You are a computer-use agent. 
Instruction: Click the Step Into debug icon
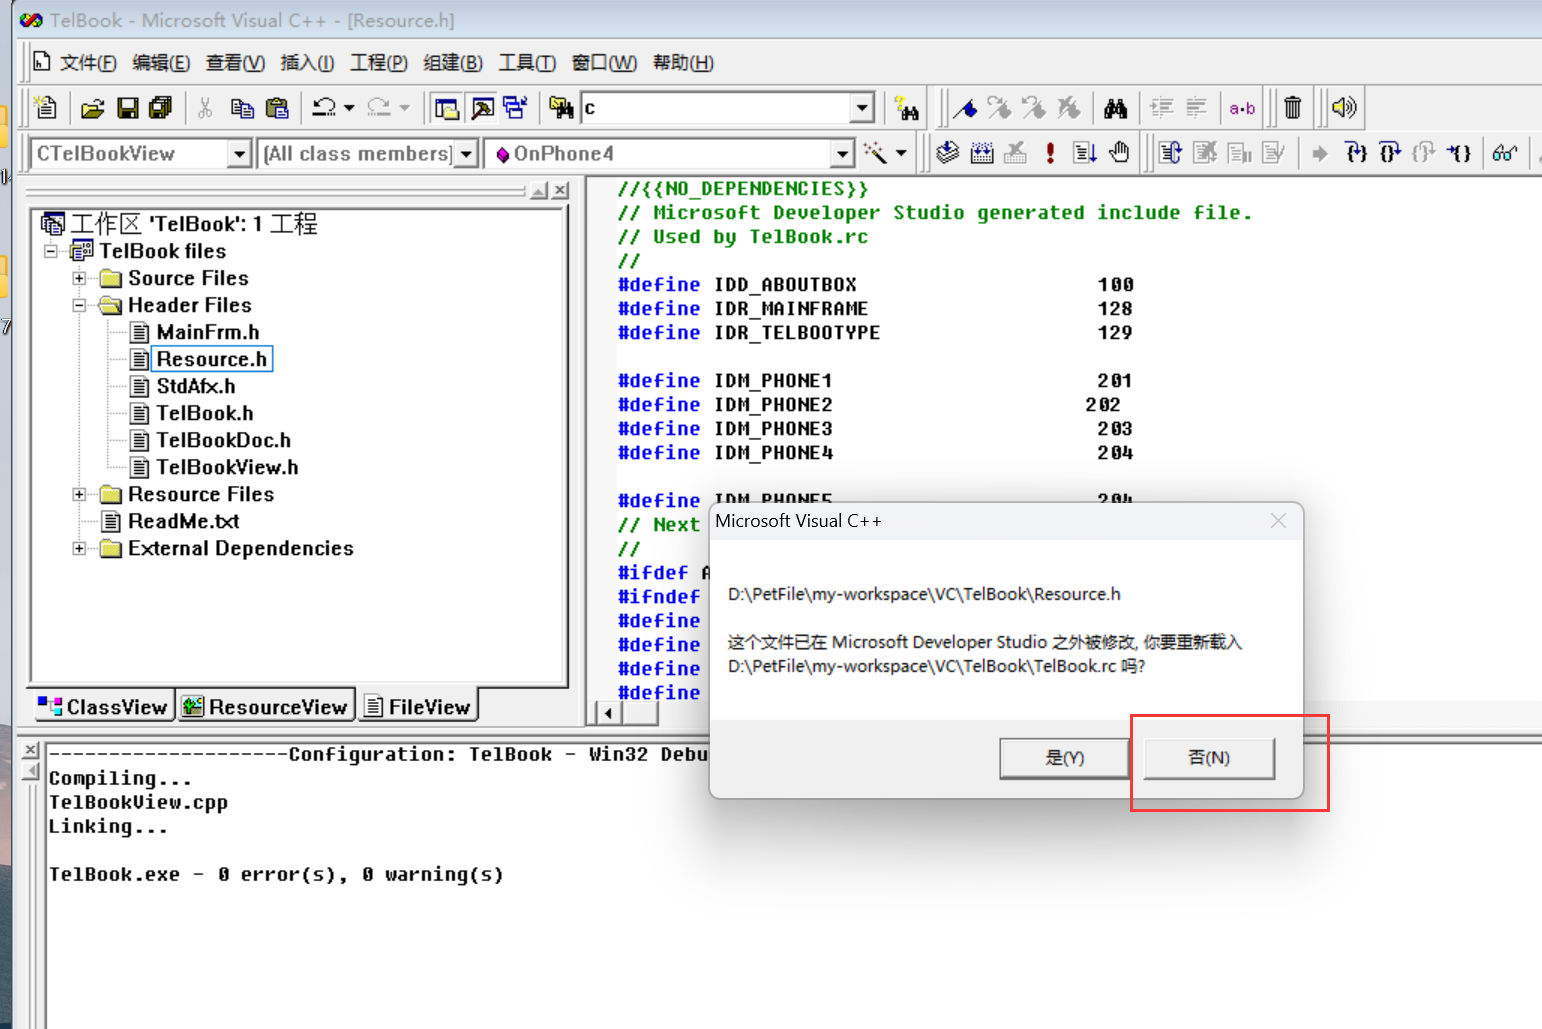click(1355, 153)
